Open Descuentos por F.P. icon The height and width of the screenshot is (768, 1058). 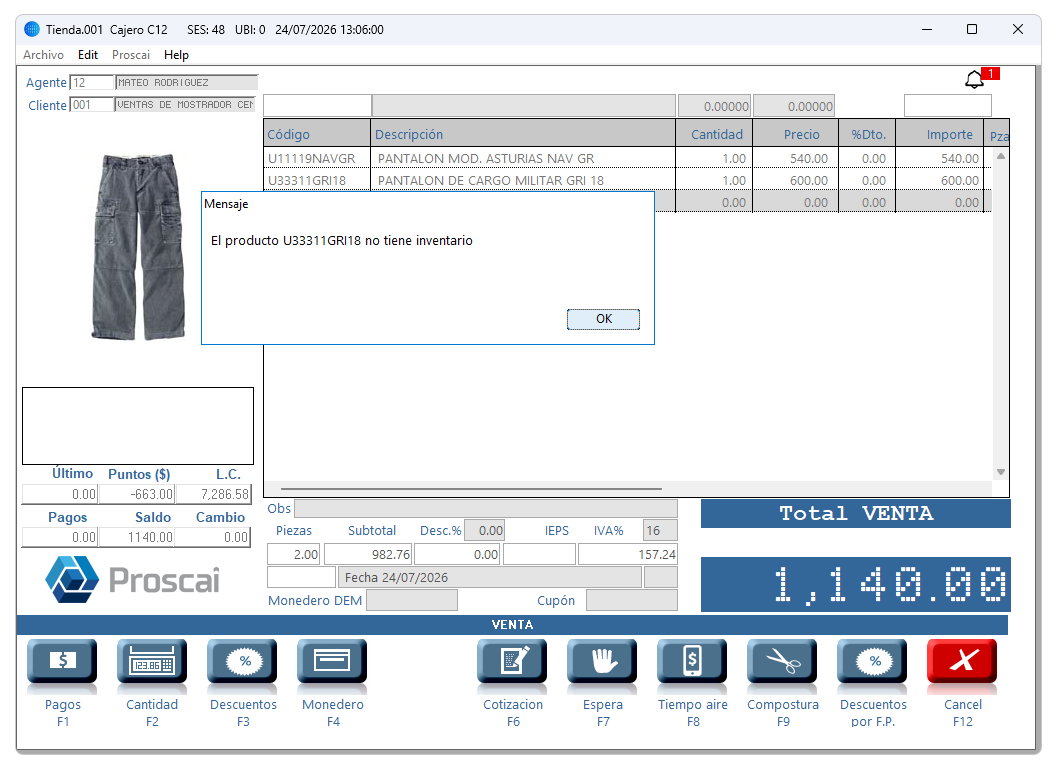click(x=872, y=661)
